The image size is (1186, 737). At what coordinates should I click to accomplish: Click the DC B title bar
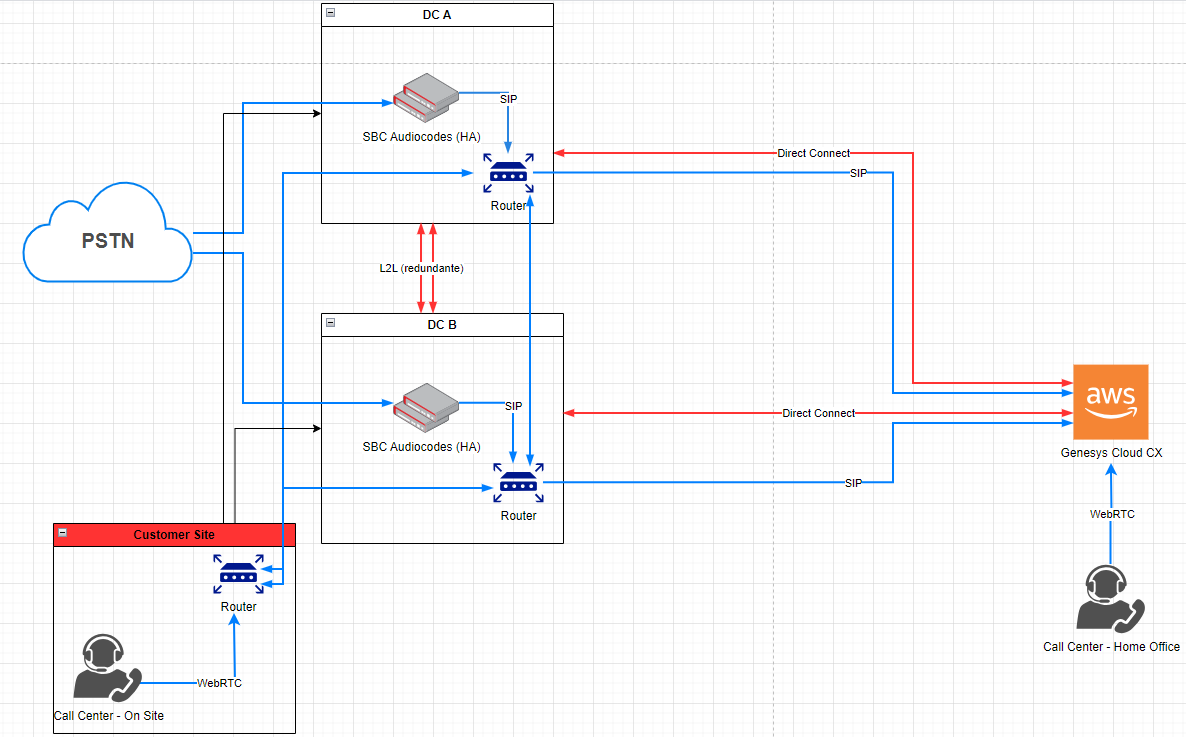click(442, 325)
